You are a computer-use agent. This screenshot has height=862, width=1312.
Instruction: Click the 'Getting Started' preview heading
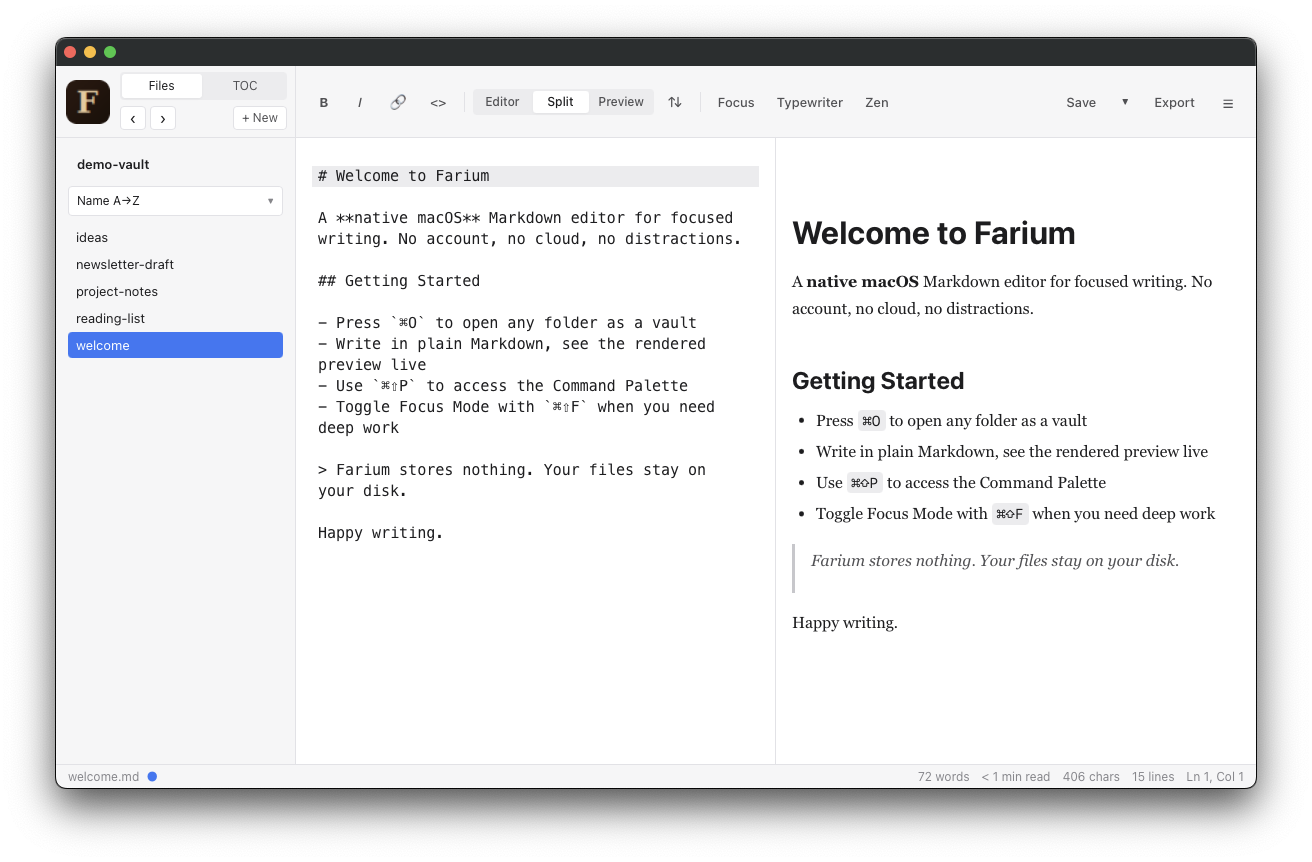tap(878, 381)
